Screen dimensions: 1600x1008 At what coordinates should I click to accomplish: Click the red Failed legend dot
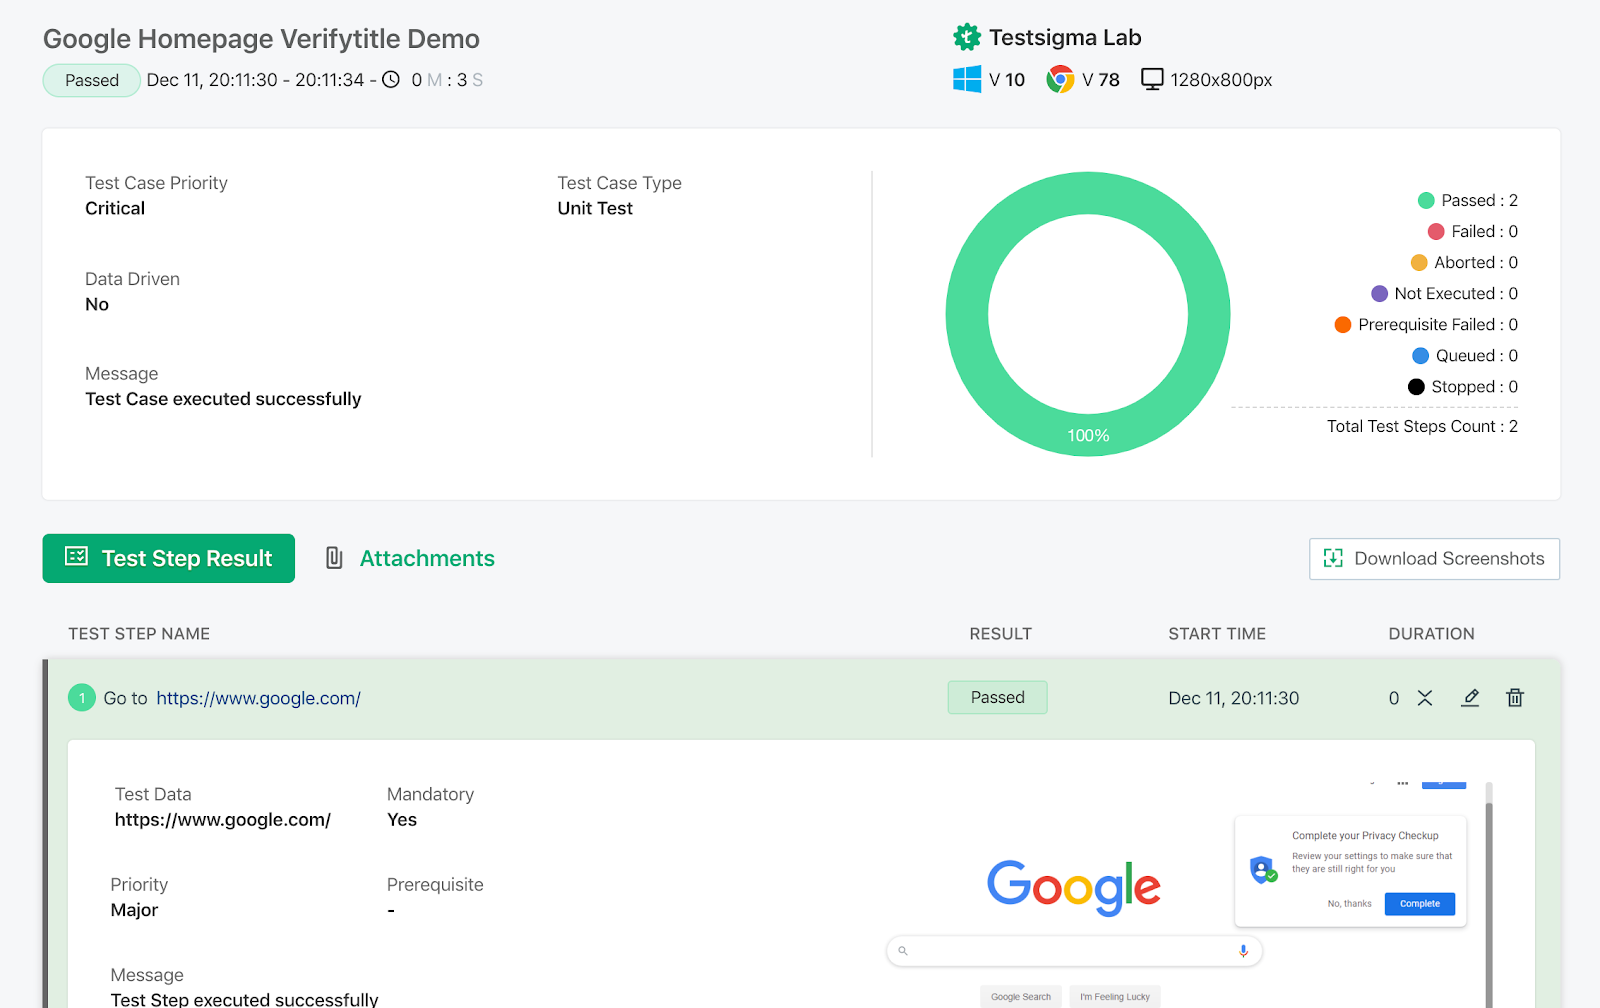click(1436, 232)
